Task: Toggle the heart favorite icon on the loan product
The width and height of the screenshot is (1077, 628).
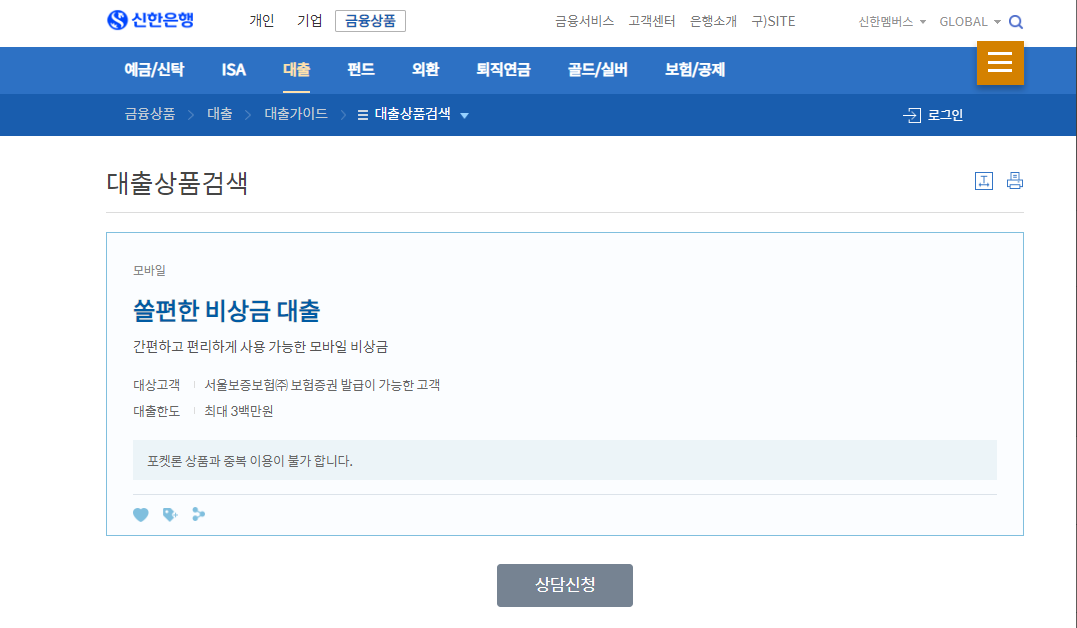Action: [x=140, y=514]
